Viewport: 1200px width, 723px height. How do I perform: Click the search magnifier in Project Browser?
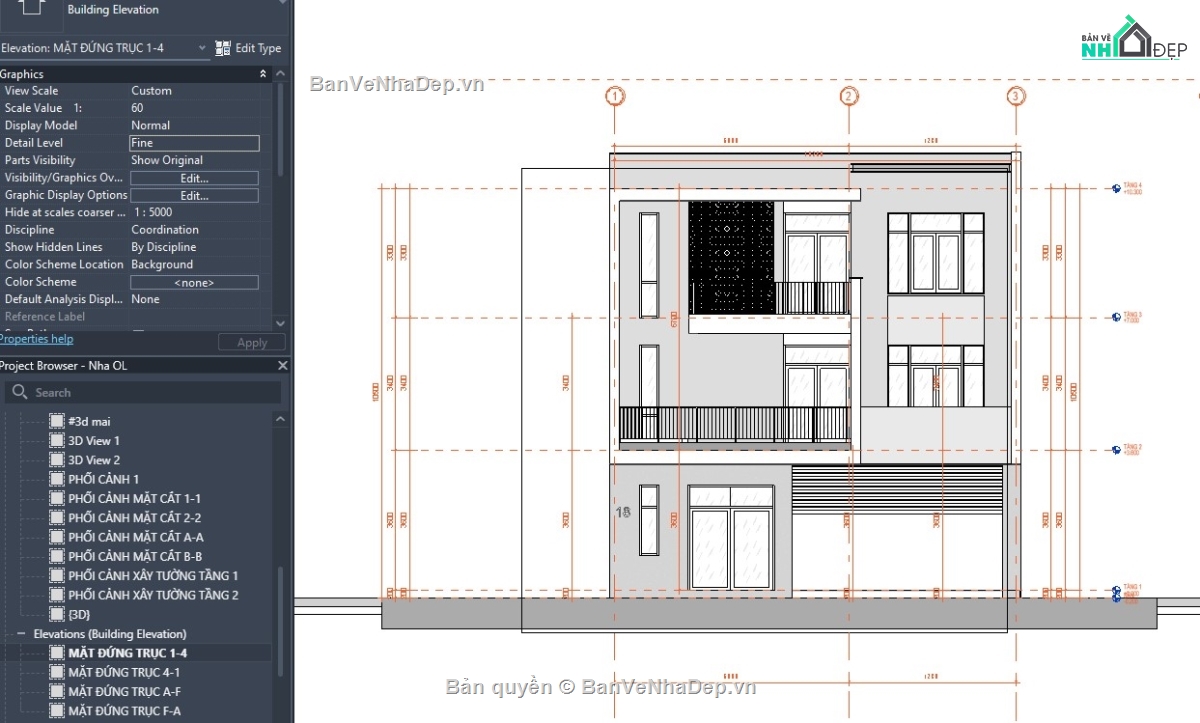(x=18, y=392)
